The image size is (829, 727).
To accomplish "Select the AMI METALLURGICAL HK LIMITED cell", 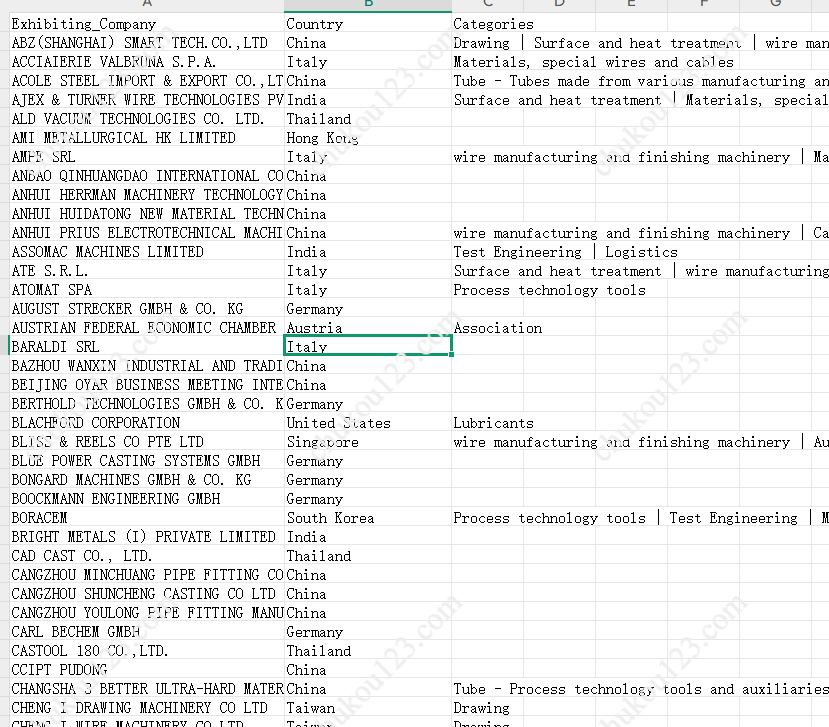I will point(146,138).
